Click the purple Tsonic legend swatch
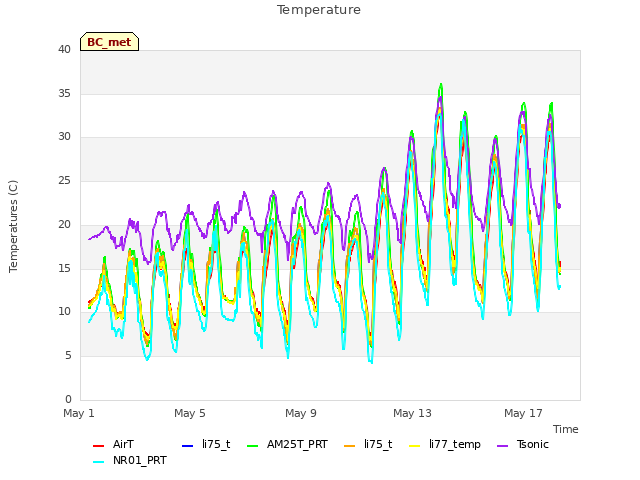640x480 pixels. [503, 445]
